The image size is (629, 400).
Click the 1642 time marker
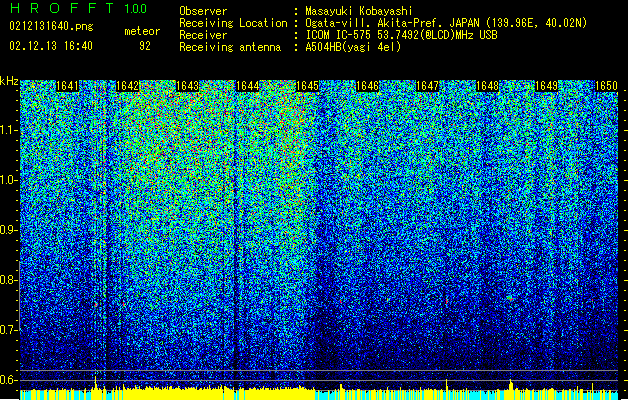pyautogui.click(x=127, y=86)
